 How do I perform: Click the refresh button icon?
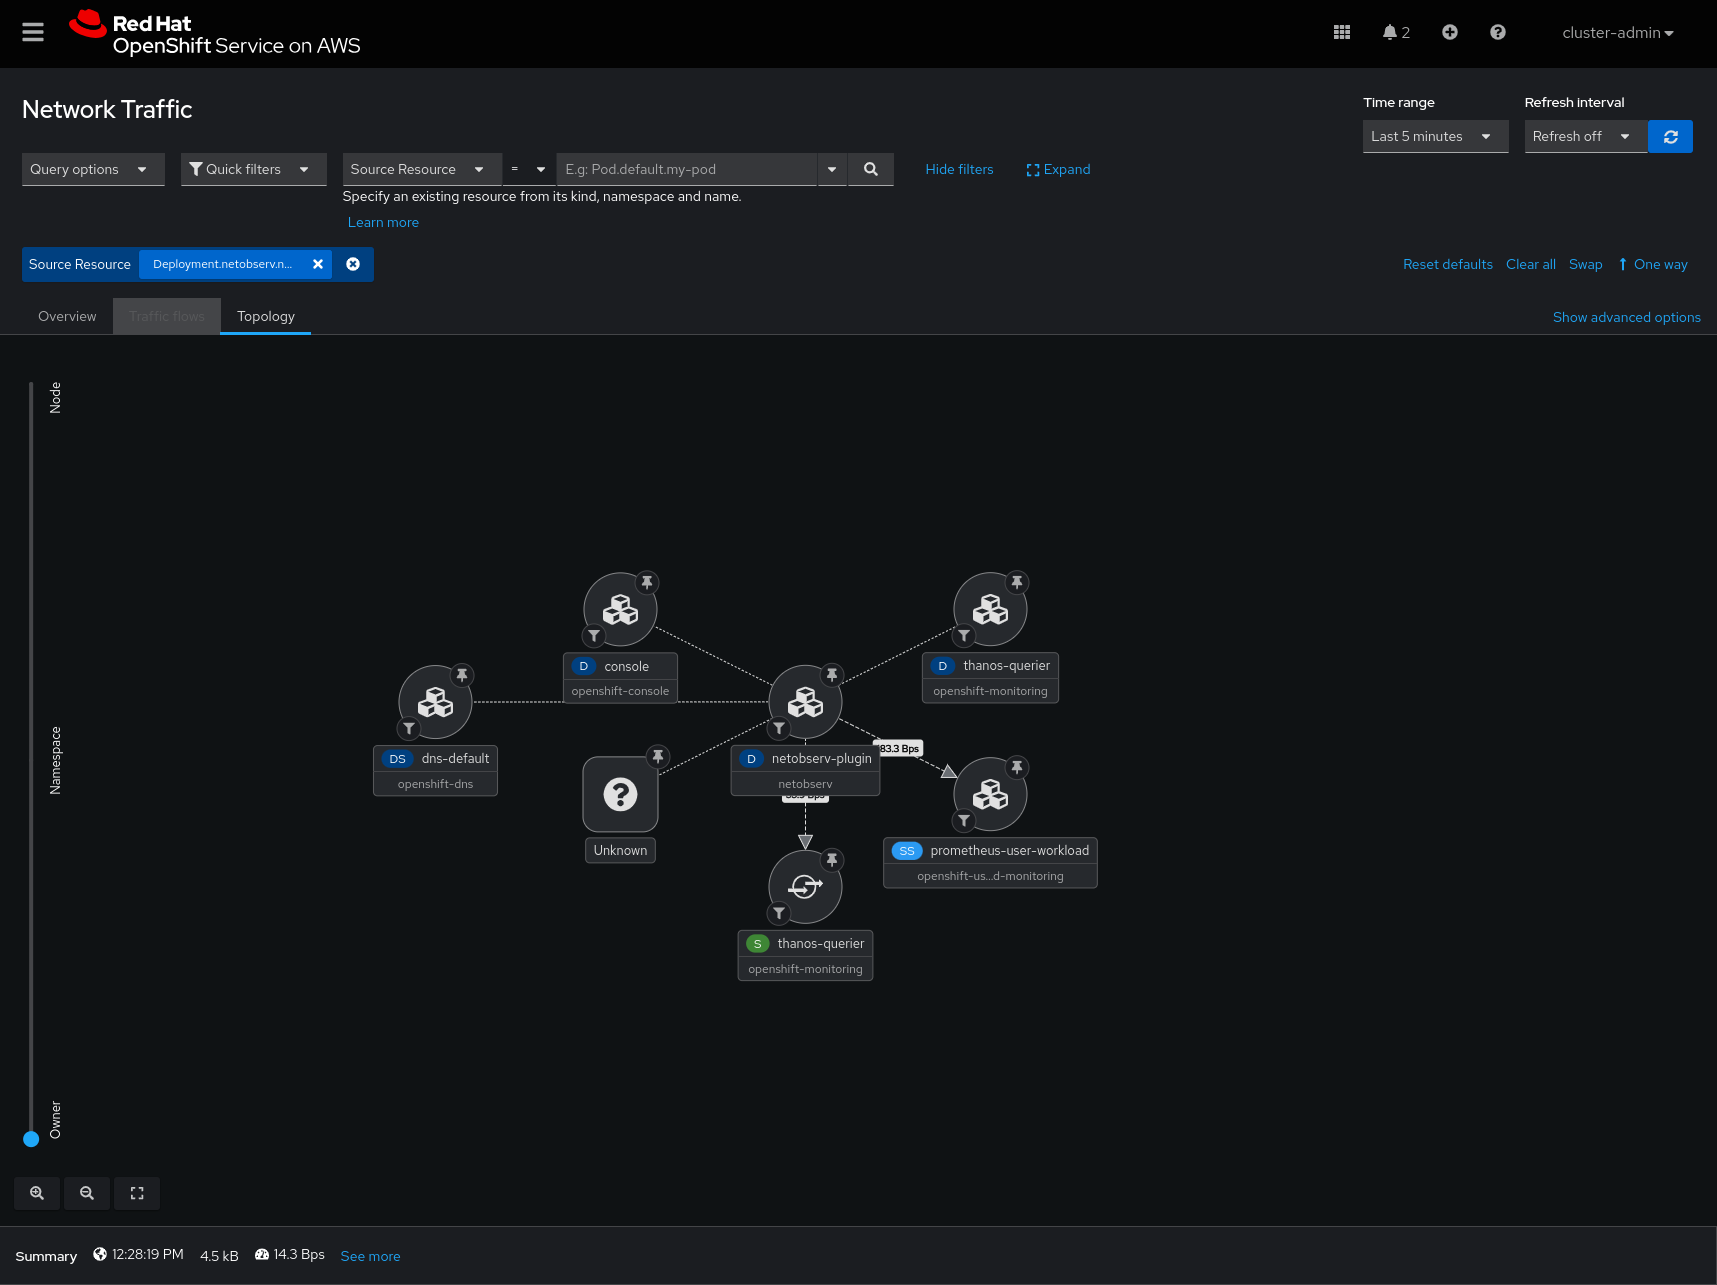(x=1670, y=137)
